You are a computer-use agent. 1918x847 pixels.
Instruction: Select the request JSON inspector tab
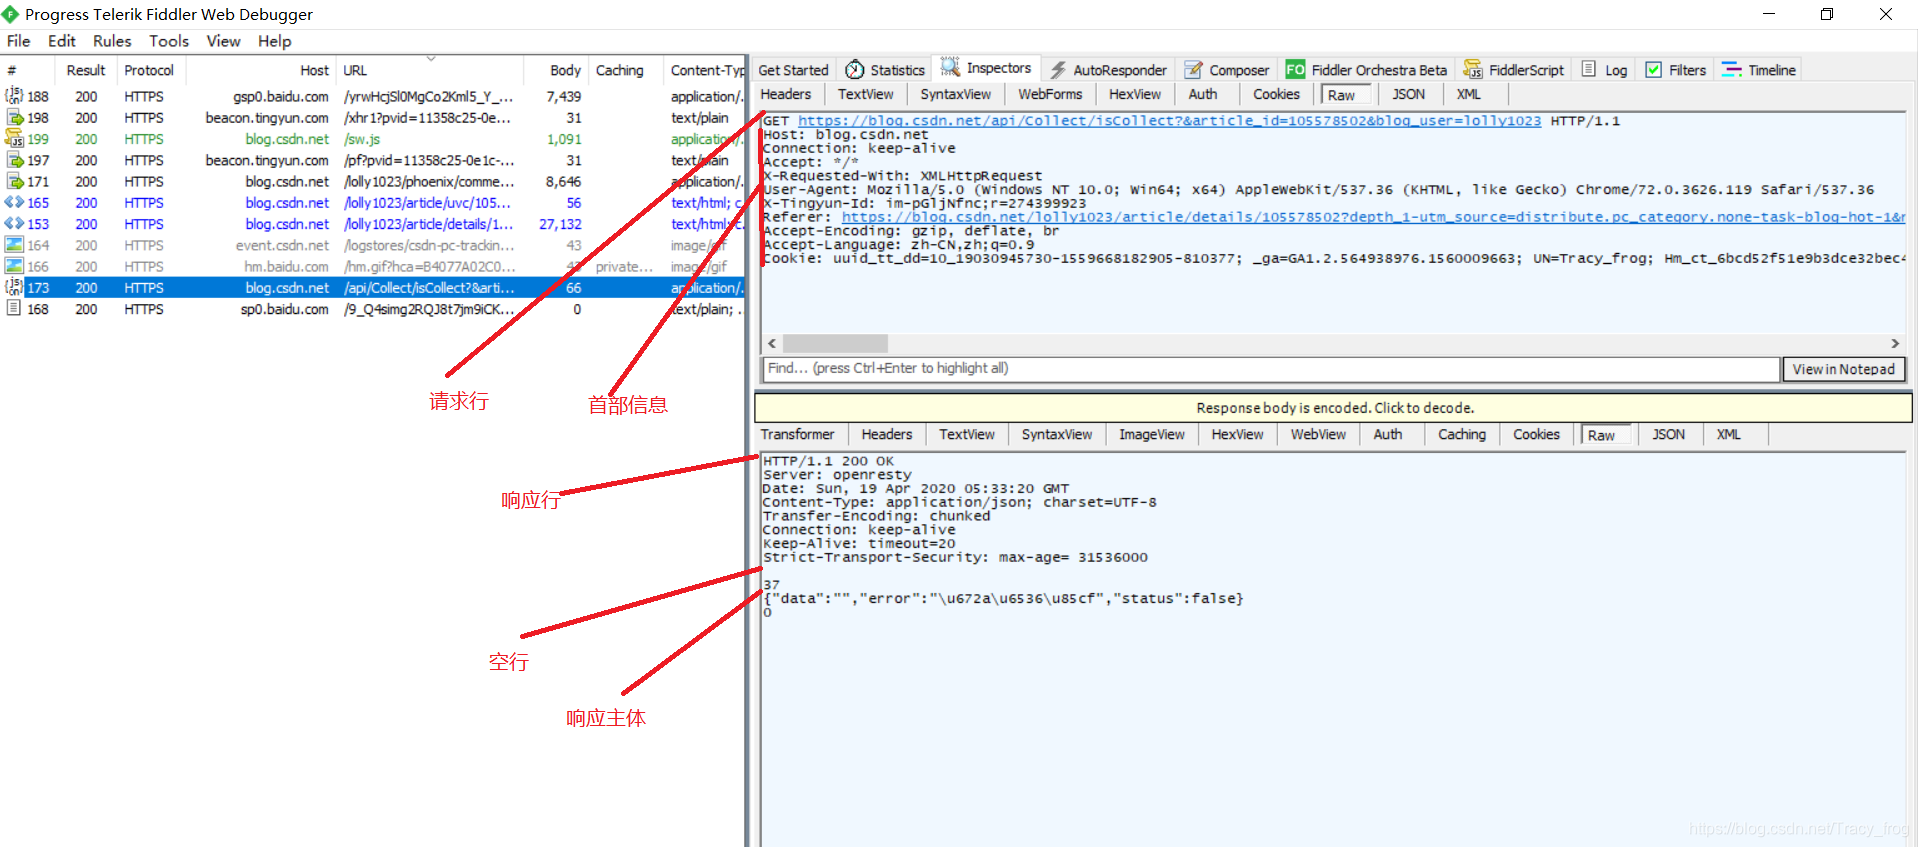point(1409,94)
